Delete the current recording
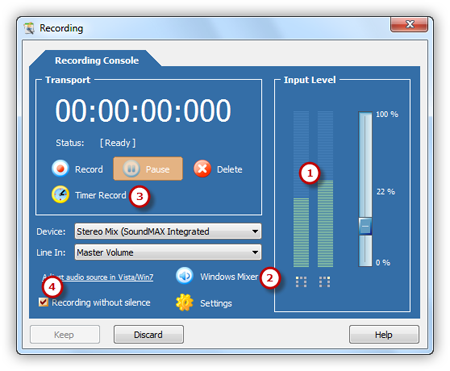450x371 pixels. point(218,169)
